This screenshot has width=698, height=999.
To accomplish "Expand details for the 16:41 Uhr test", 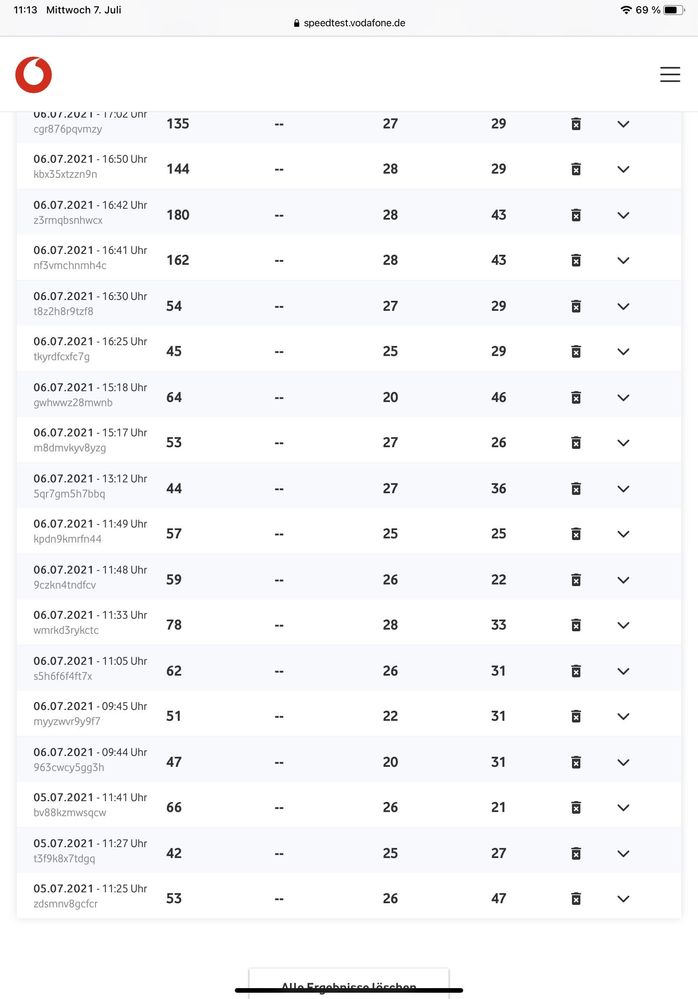I will [623, 260].
